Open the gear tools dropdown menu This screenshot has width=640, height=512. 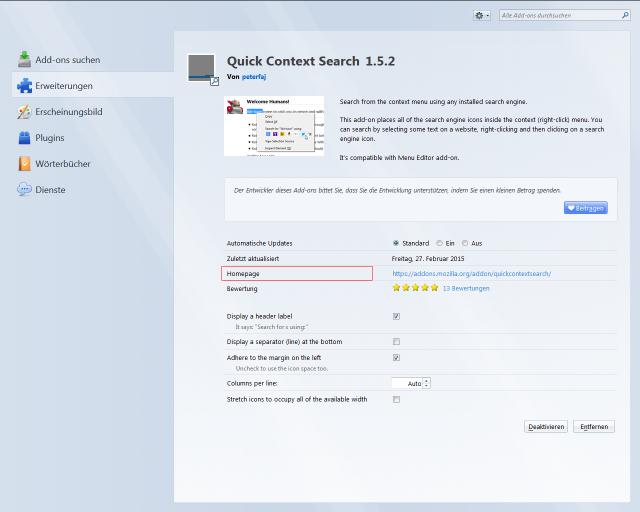pyautogui.click(x=482, y=16)
